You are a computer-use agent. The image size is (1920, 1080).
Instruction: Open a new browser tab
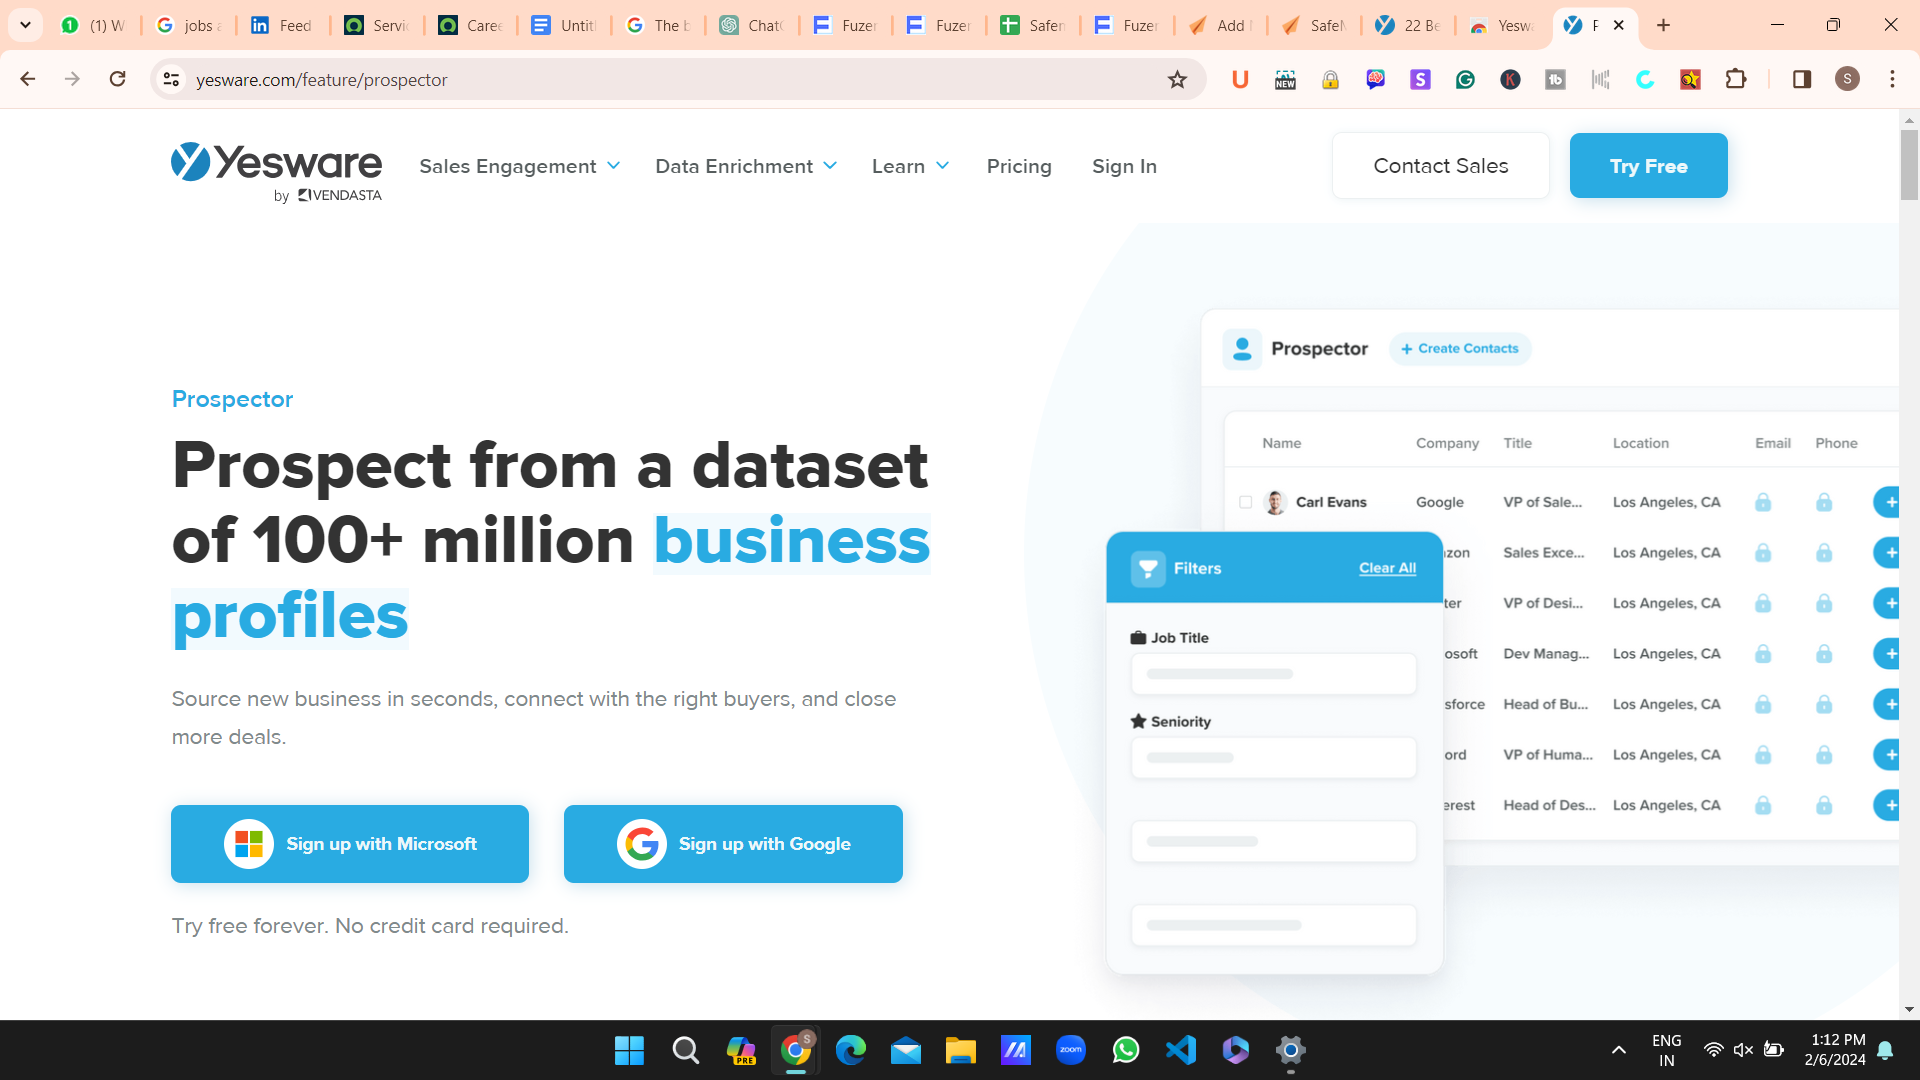click(x=1663, y=25)
